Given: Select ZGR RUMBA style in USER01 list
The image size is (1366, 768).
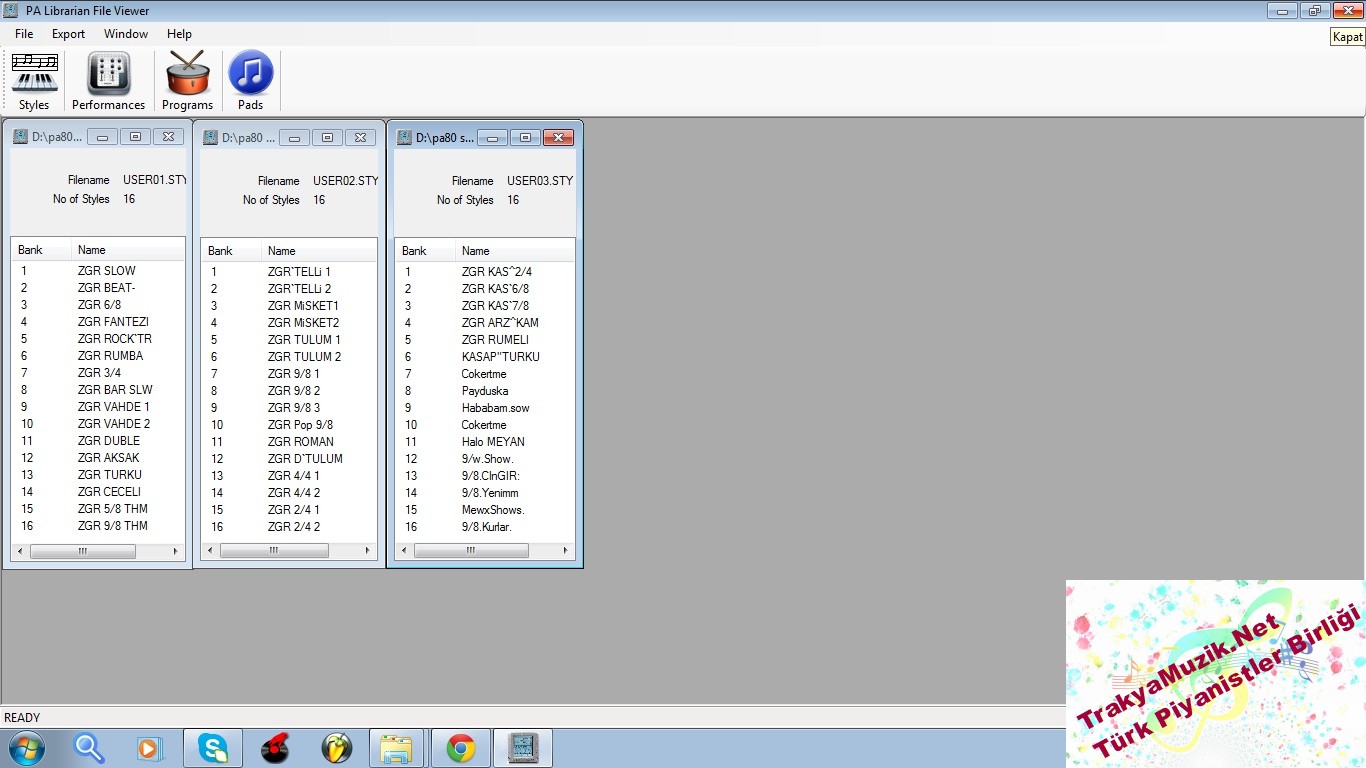Looking at the screenshot, I should [x=110, y=356].
